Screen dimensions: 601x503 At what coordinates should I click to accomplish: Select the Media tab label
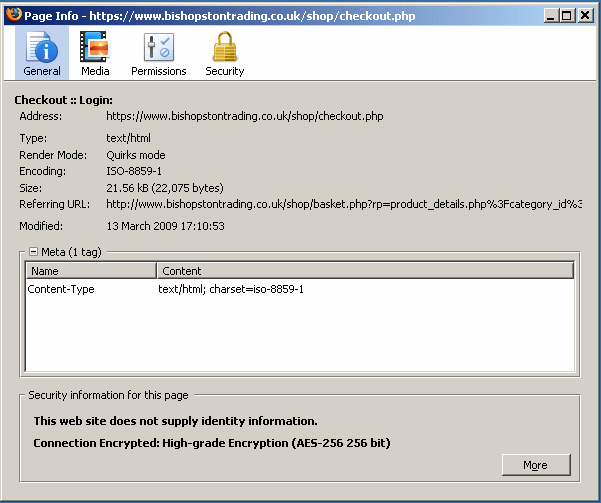click(95, 71)
